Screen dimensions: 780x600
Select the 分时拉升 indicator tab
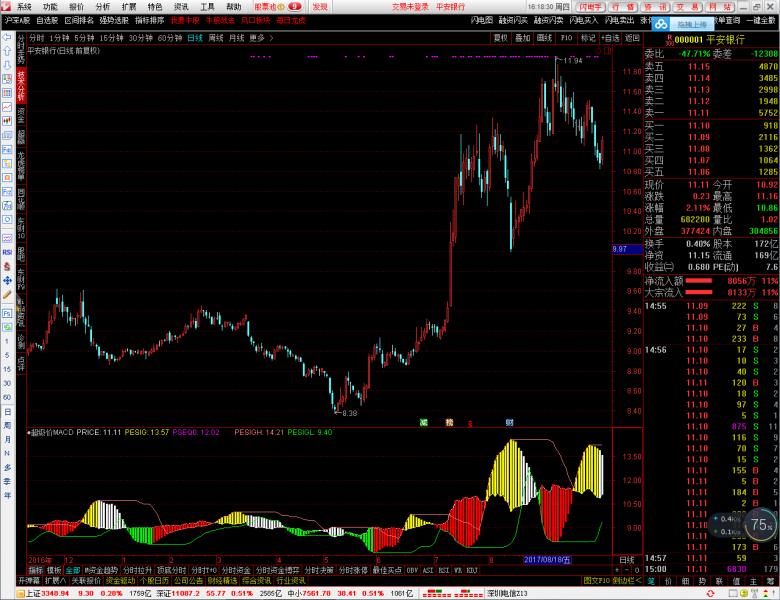(x=137, y=570)
